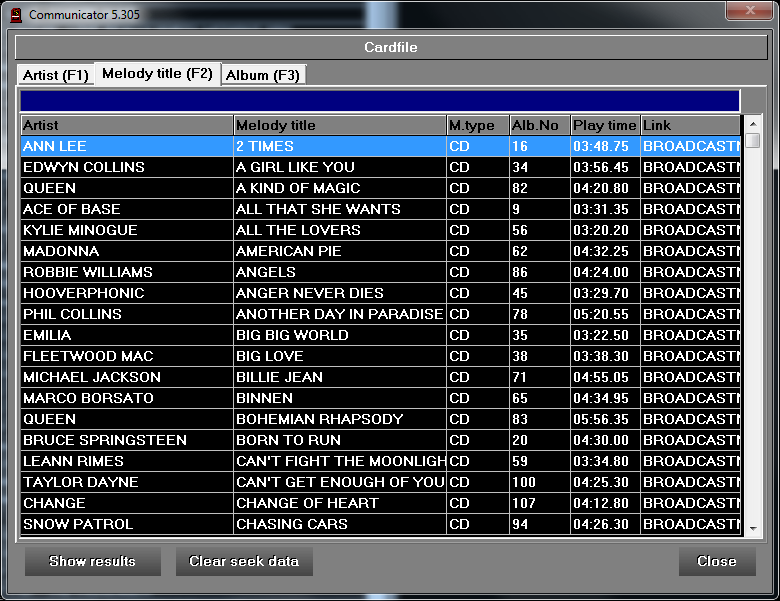This screenshot has height=601, width=780.
Task: Click the Alb.No column header
Action: point(540,125)
